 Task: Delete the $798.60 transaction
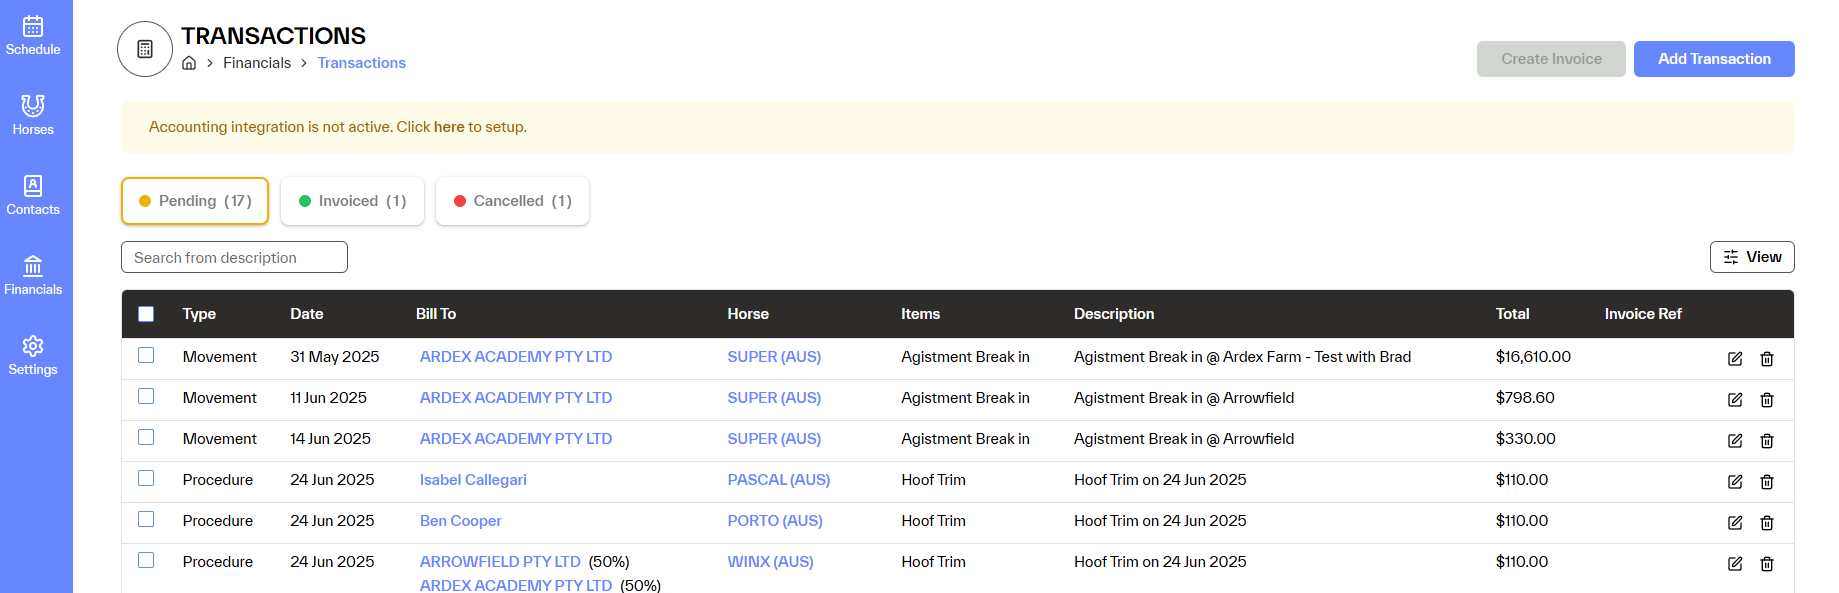(1767, 400)
